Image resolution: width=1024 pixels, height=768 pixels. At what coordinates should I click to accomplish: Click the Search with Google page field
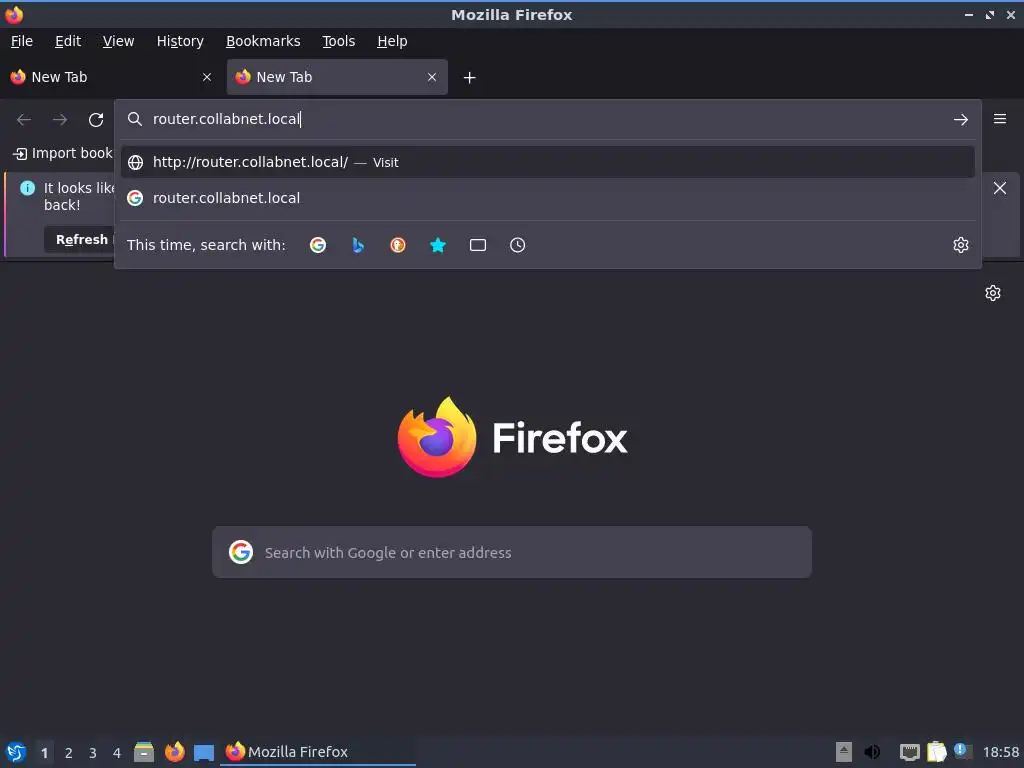click(512, 552)
